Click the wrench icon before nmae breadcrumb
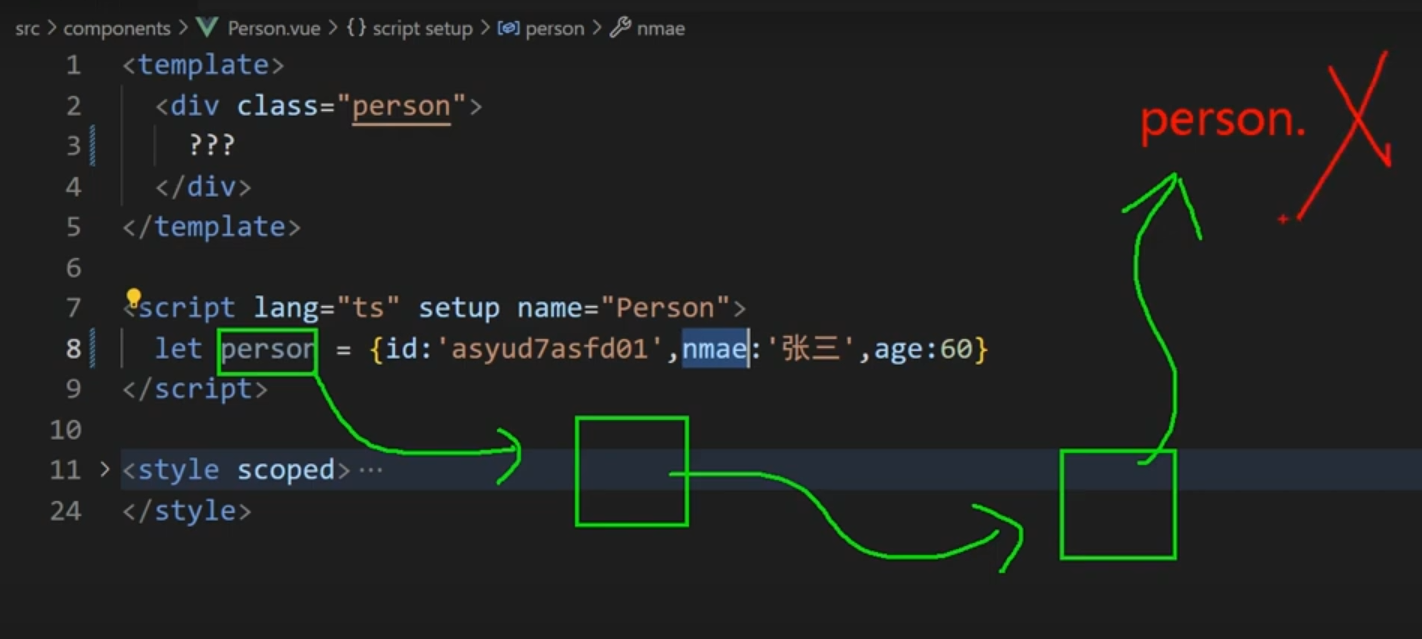Image resolution: width=1422 pixels, height=639 pixels. [x=620, y=28]
